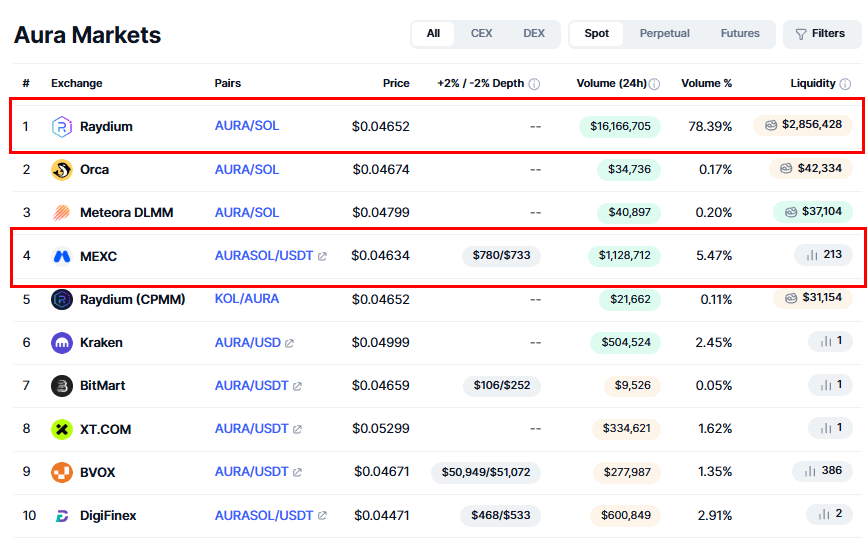Click the DigiFinex exchange logo icon
The width and height of the screenshot is (868, 556).
(61, 516)
